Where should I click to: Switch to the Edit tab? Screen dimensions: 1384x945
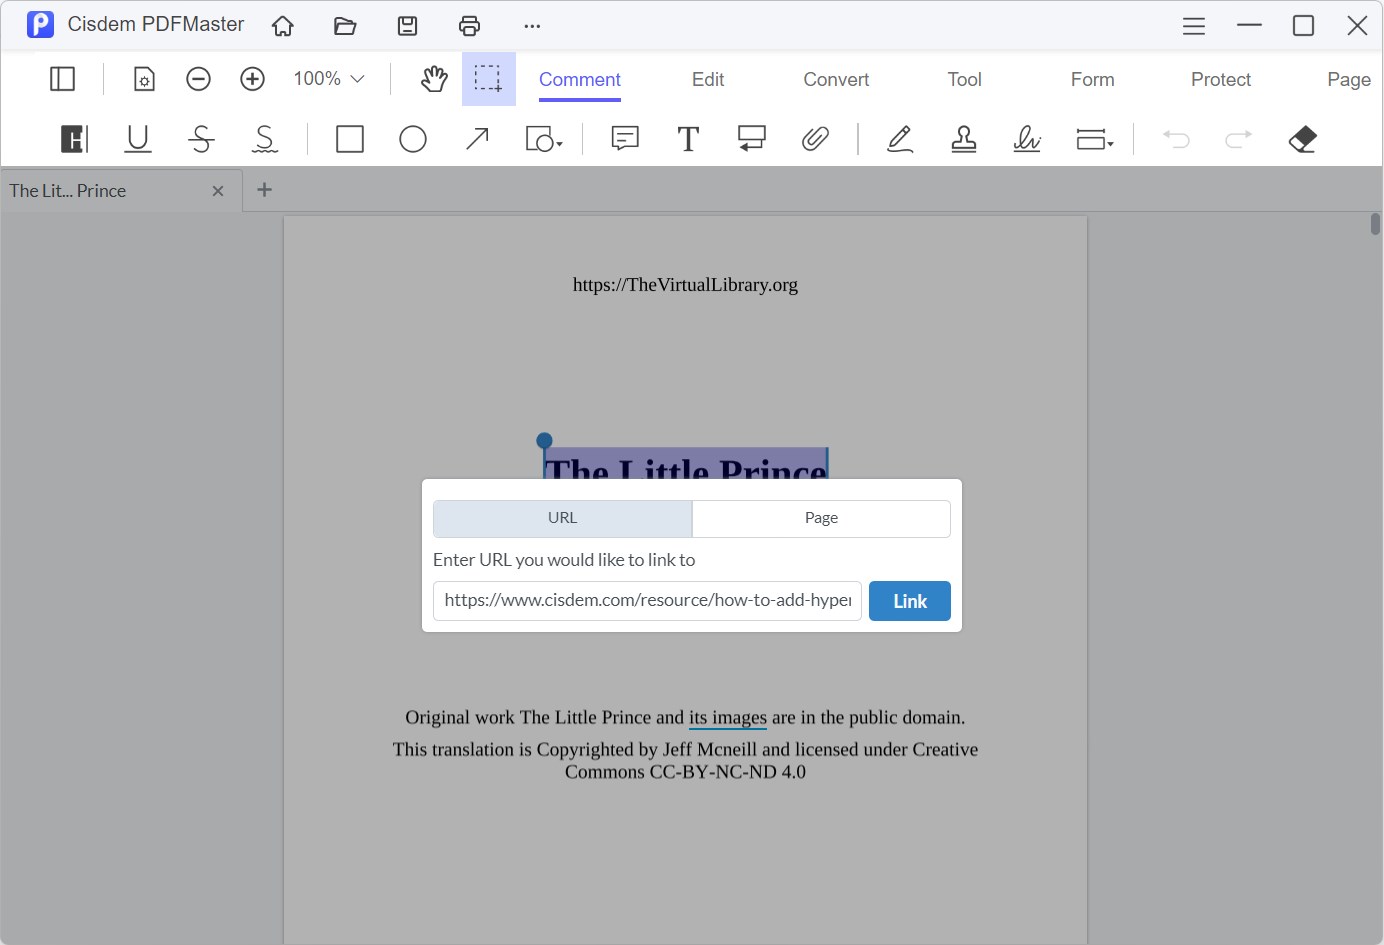707,79
